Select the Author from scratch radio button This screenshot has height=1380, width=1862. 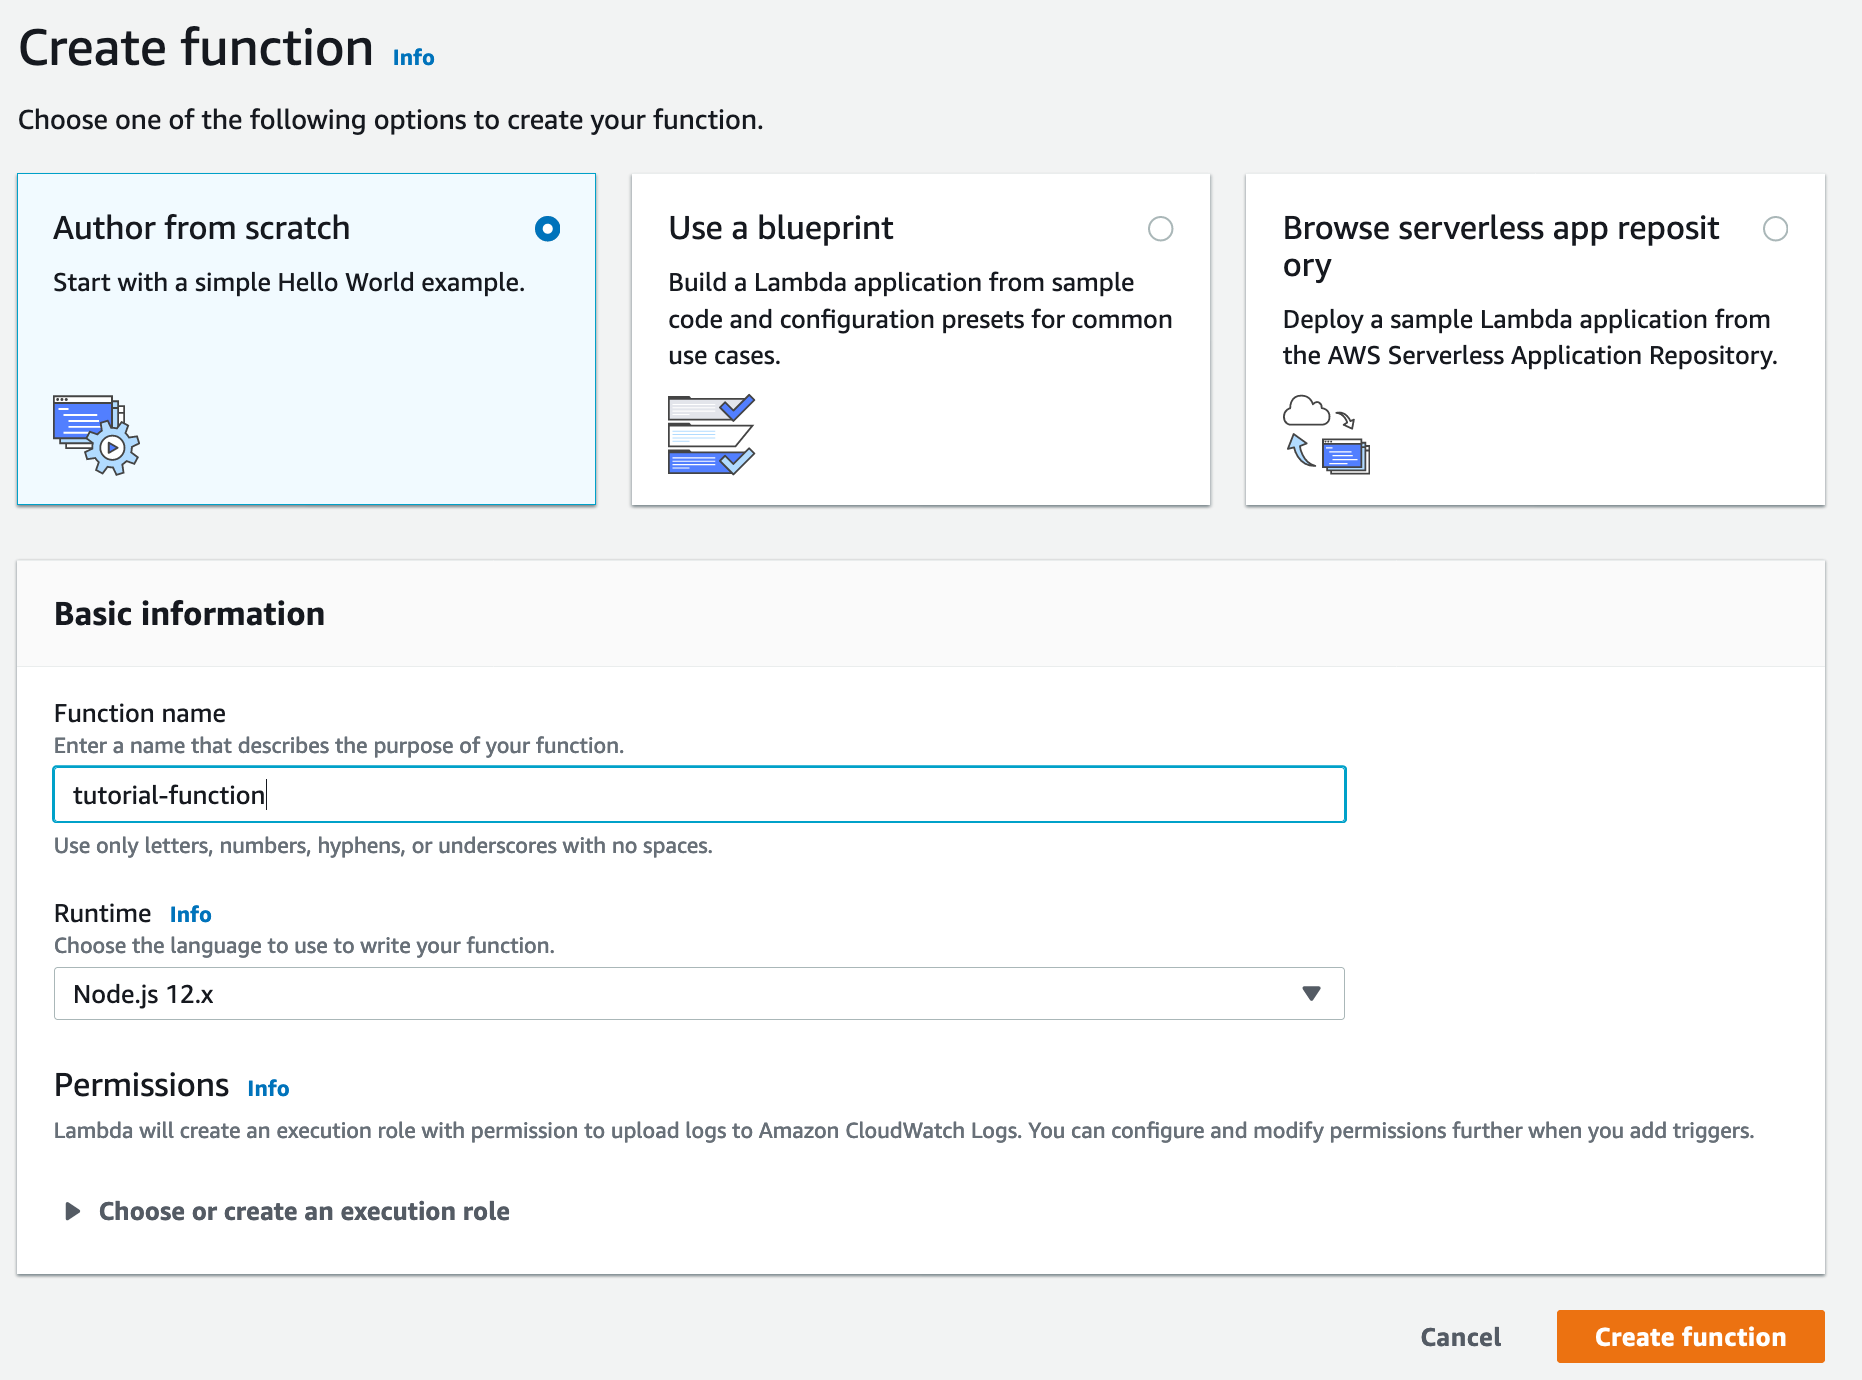[547, 230]
